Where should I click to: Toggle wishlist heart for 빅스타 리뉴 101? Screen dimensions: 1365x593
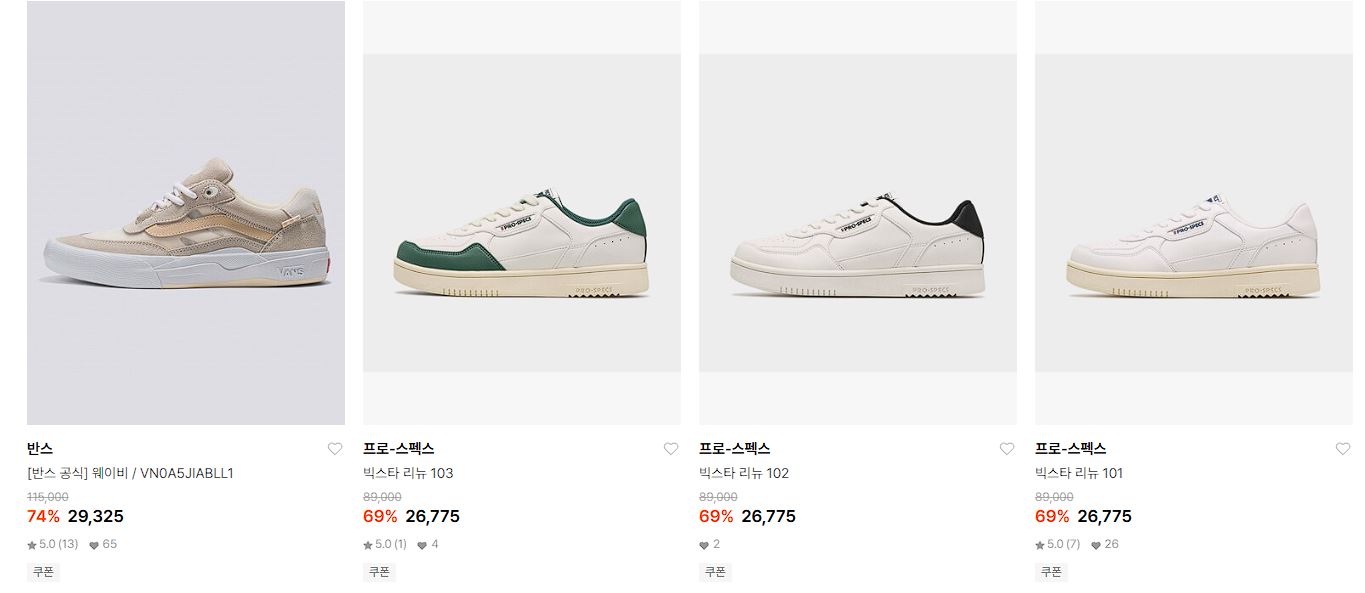(1343, 449)
